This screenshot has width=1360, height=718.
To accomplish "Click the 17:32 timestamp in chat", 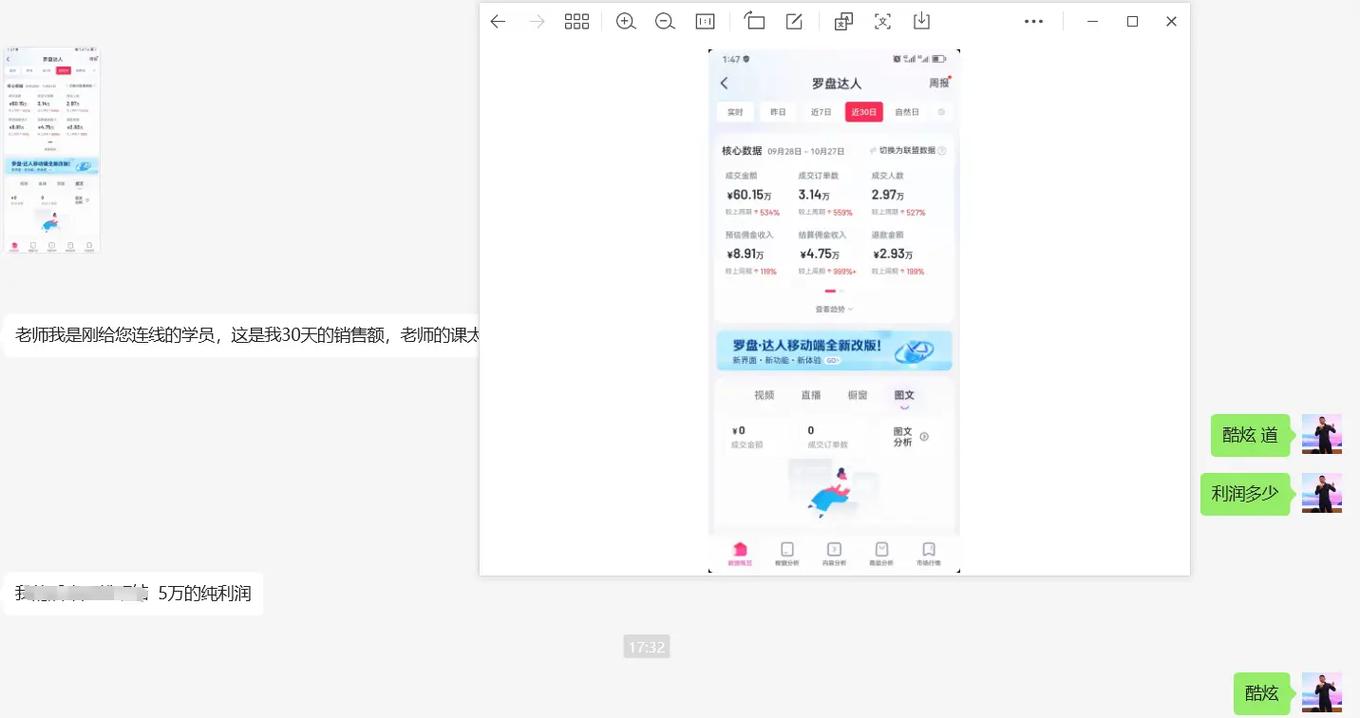I will tap(646, 647).
